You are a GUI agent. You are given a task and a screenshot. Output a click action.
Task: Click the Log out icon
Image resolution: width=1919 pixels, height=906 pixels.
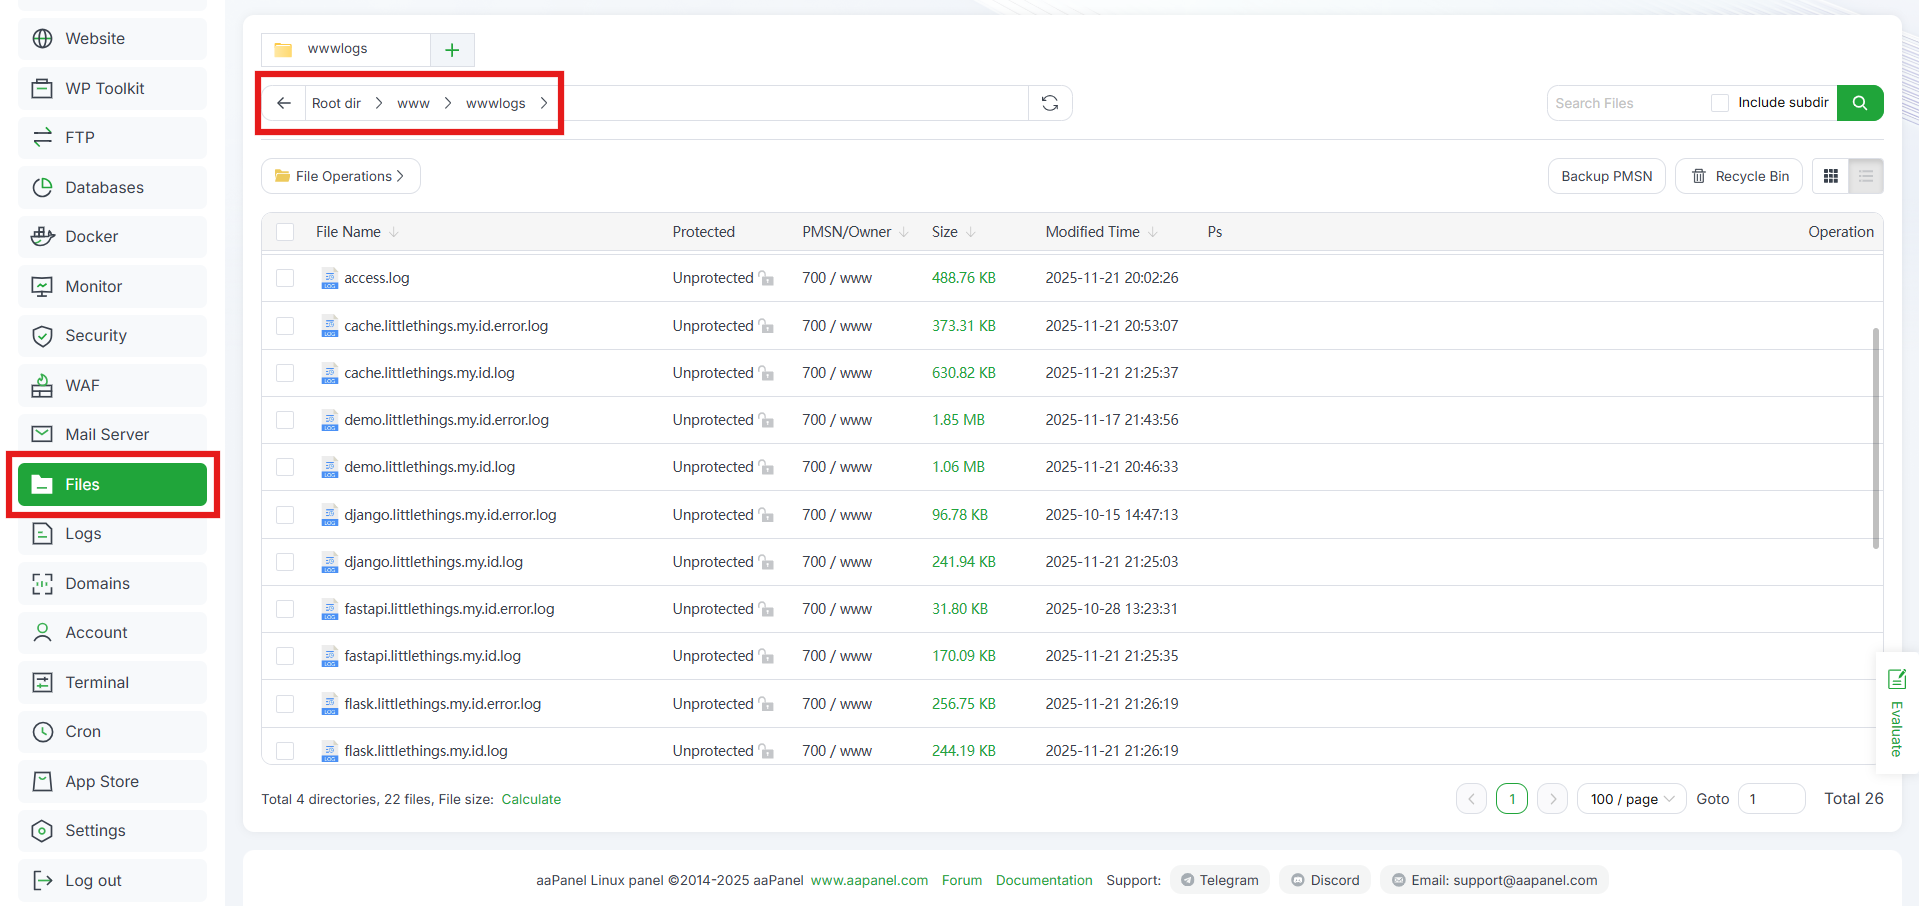[42, 881]
